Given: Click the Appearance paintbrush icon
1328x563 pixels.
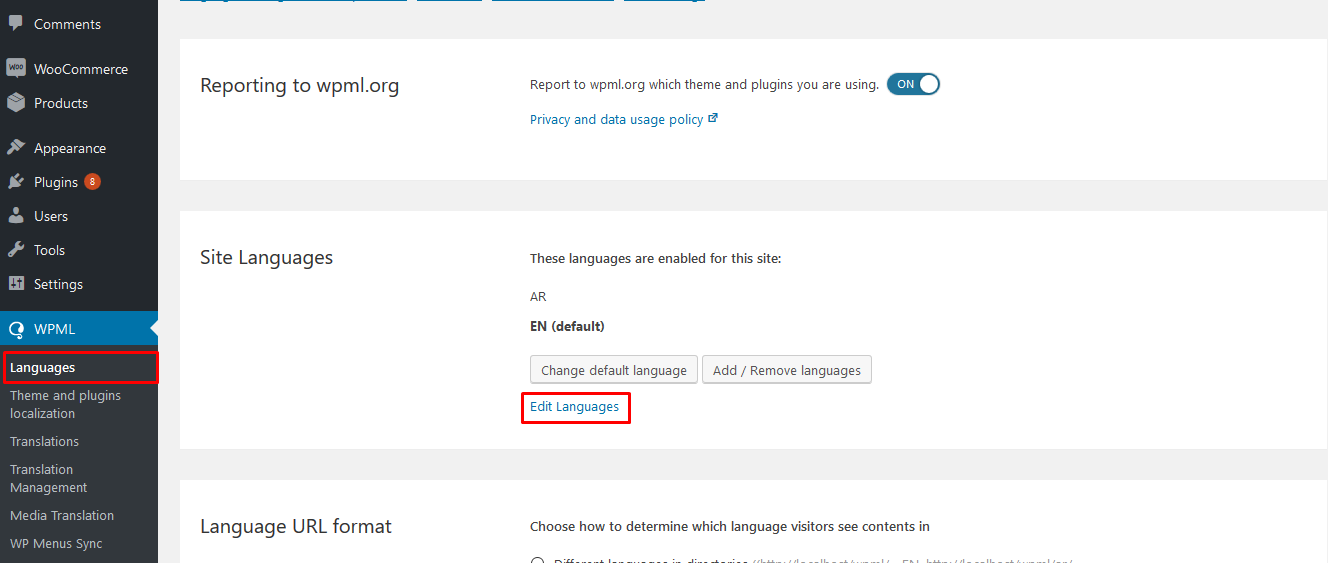Looking at the screenshot, I should 16,148.
